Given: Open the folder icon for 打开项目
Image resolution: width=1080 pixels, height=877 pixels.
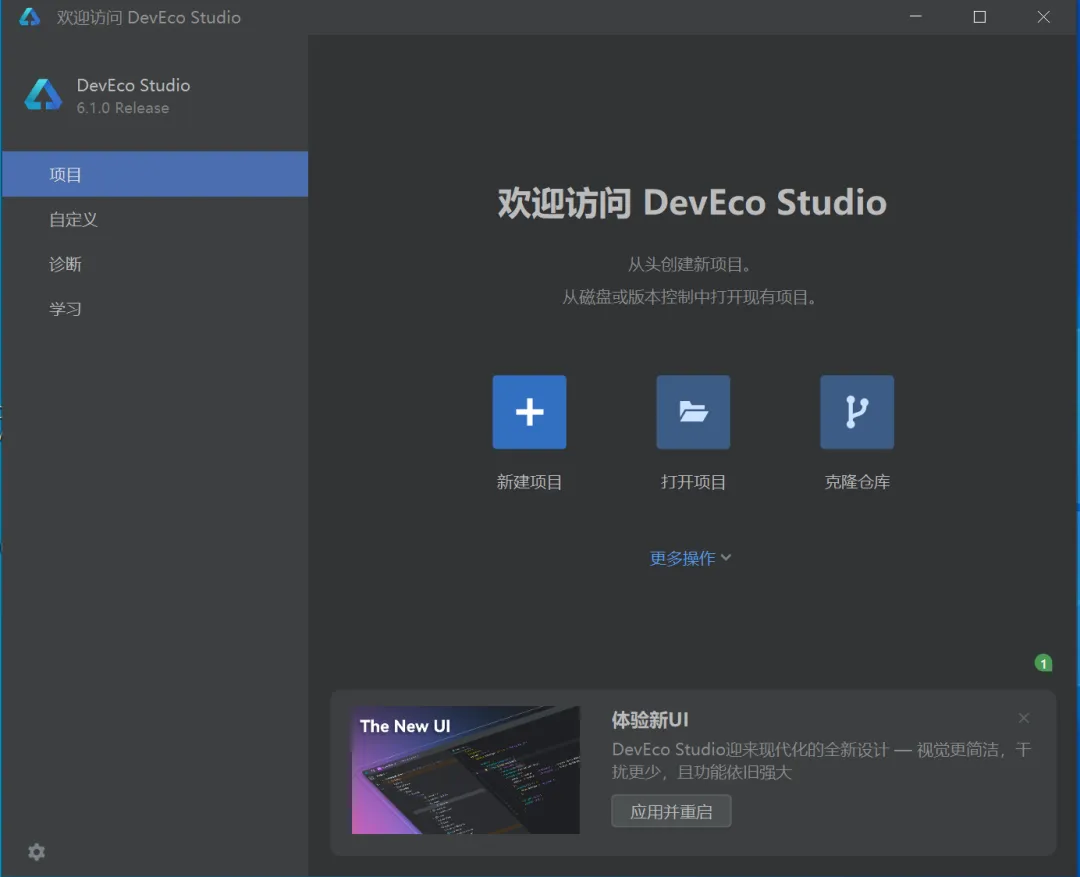Looking at the screenshot, I should click(693, 412).
